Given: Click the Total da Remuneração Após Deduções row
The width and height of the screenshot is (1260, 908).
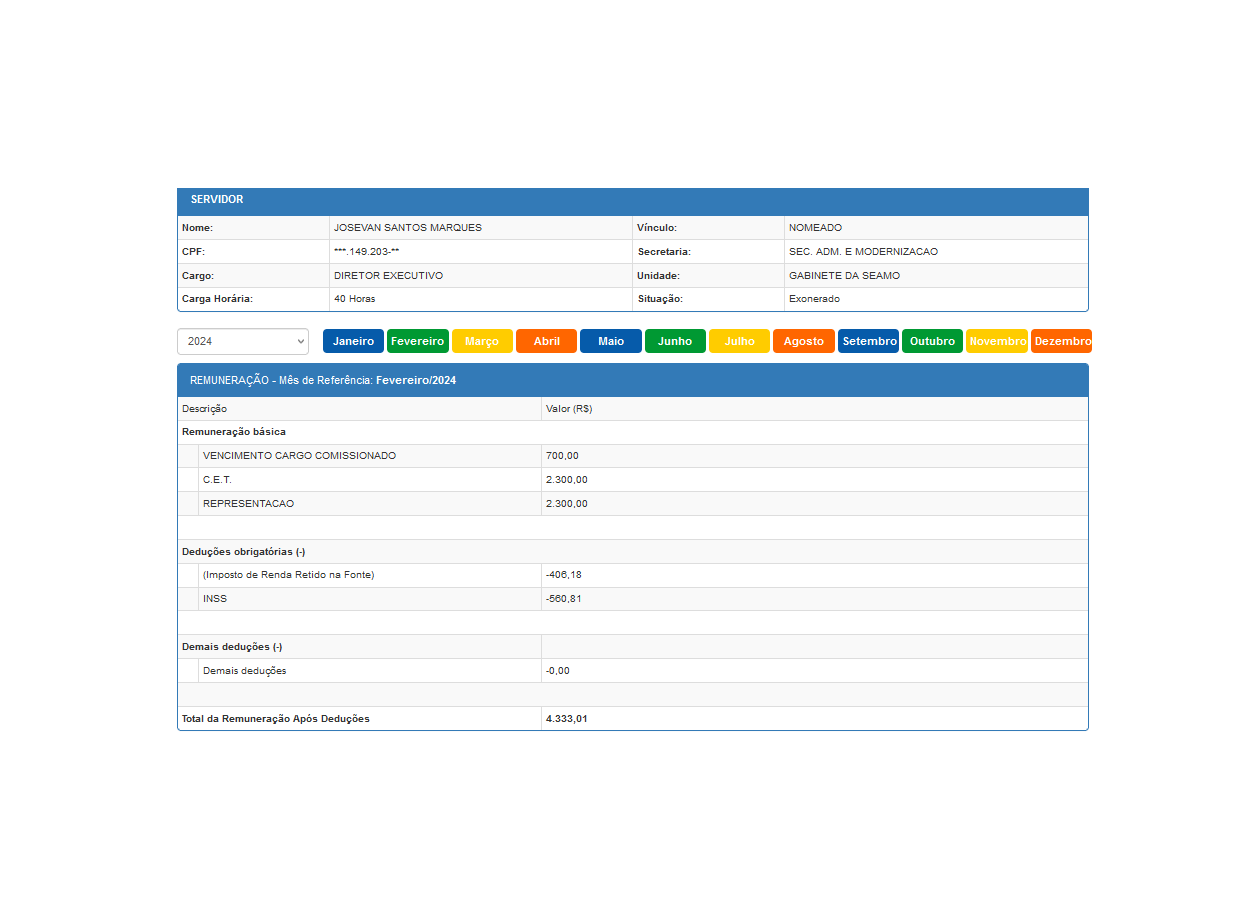Looking at the screenshot, I should click(276, 719).
